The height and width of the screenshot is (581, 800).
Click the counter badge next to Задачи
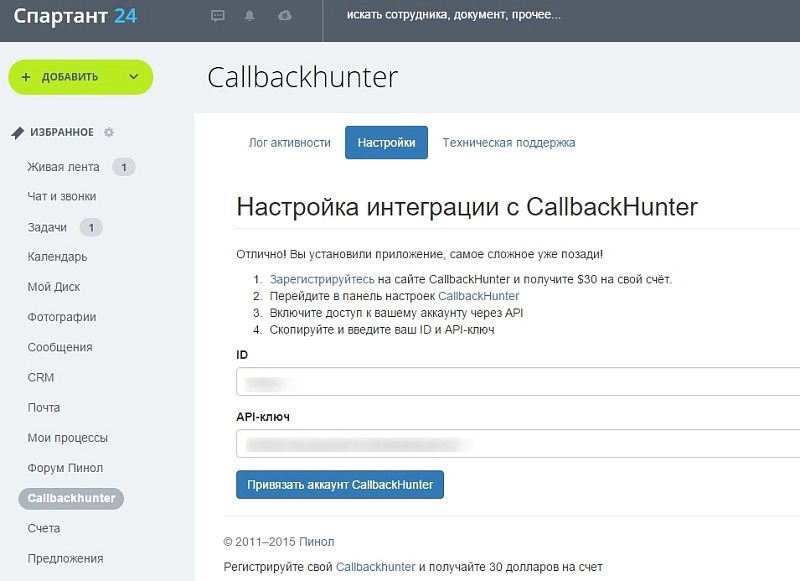coord(91,227)
